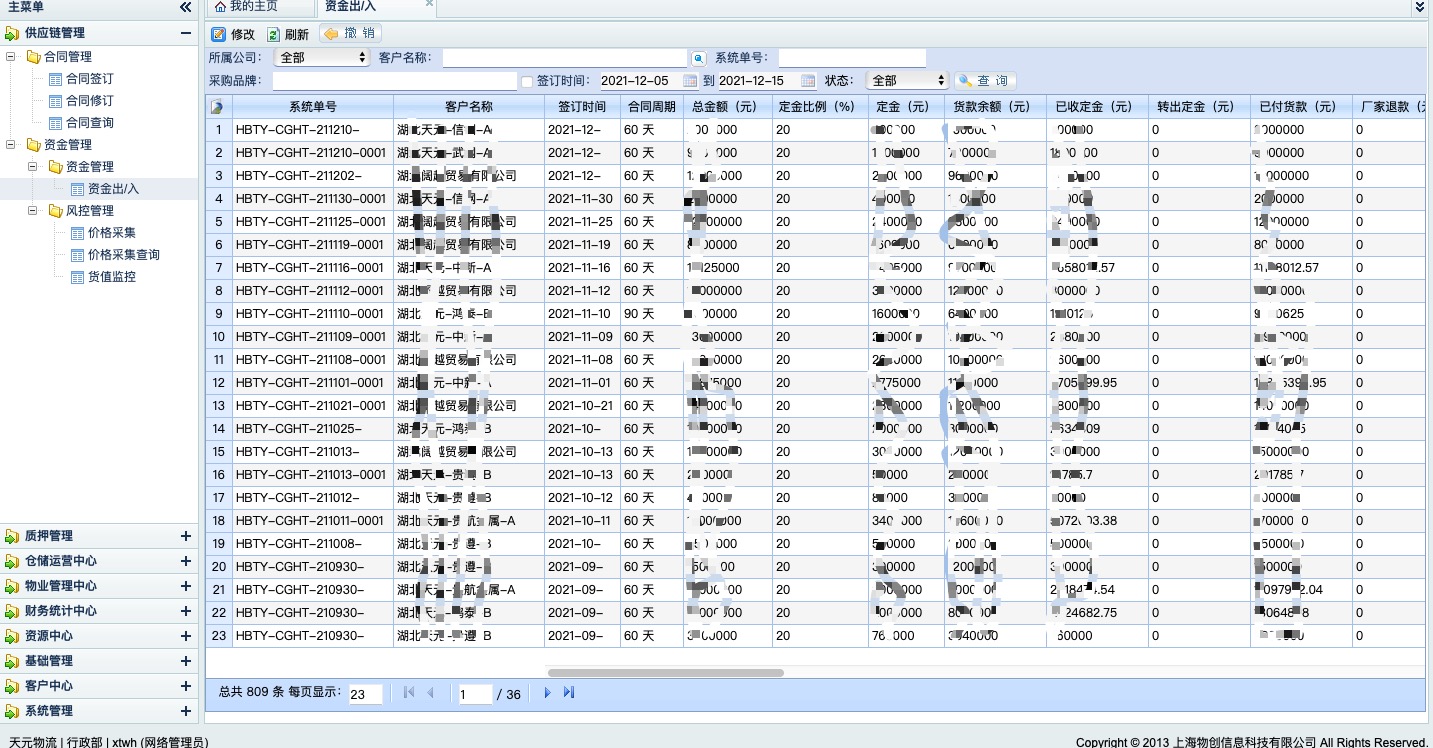Click the horizontal scrollbar under the table
The height and width of the screenshot is (748, 1433).
665,673
